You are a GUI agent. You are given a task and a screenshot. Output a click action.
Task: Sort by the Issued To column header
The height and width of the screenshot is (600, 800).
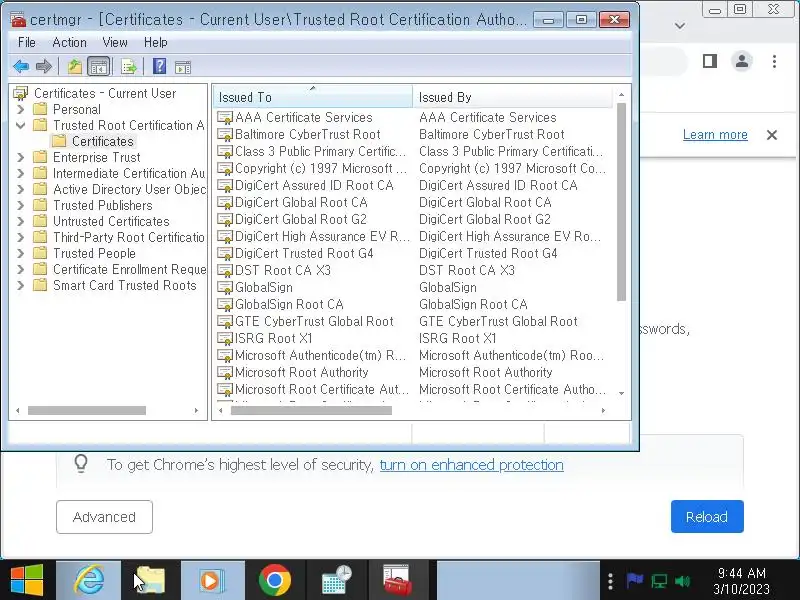[x=313, y=97]
